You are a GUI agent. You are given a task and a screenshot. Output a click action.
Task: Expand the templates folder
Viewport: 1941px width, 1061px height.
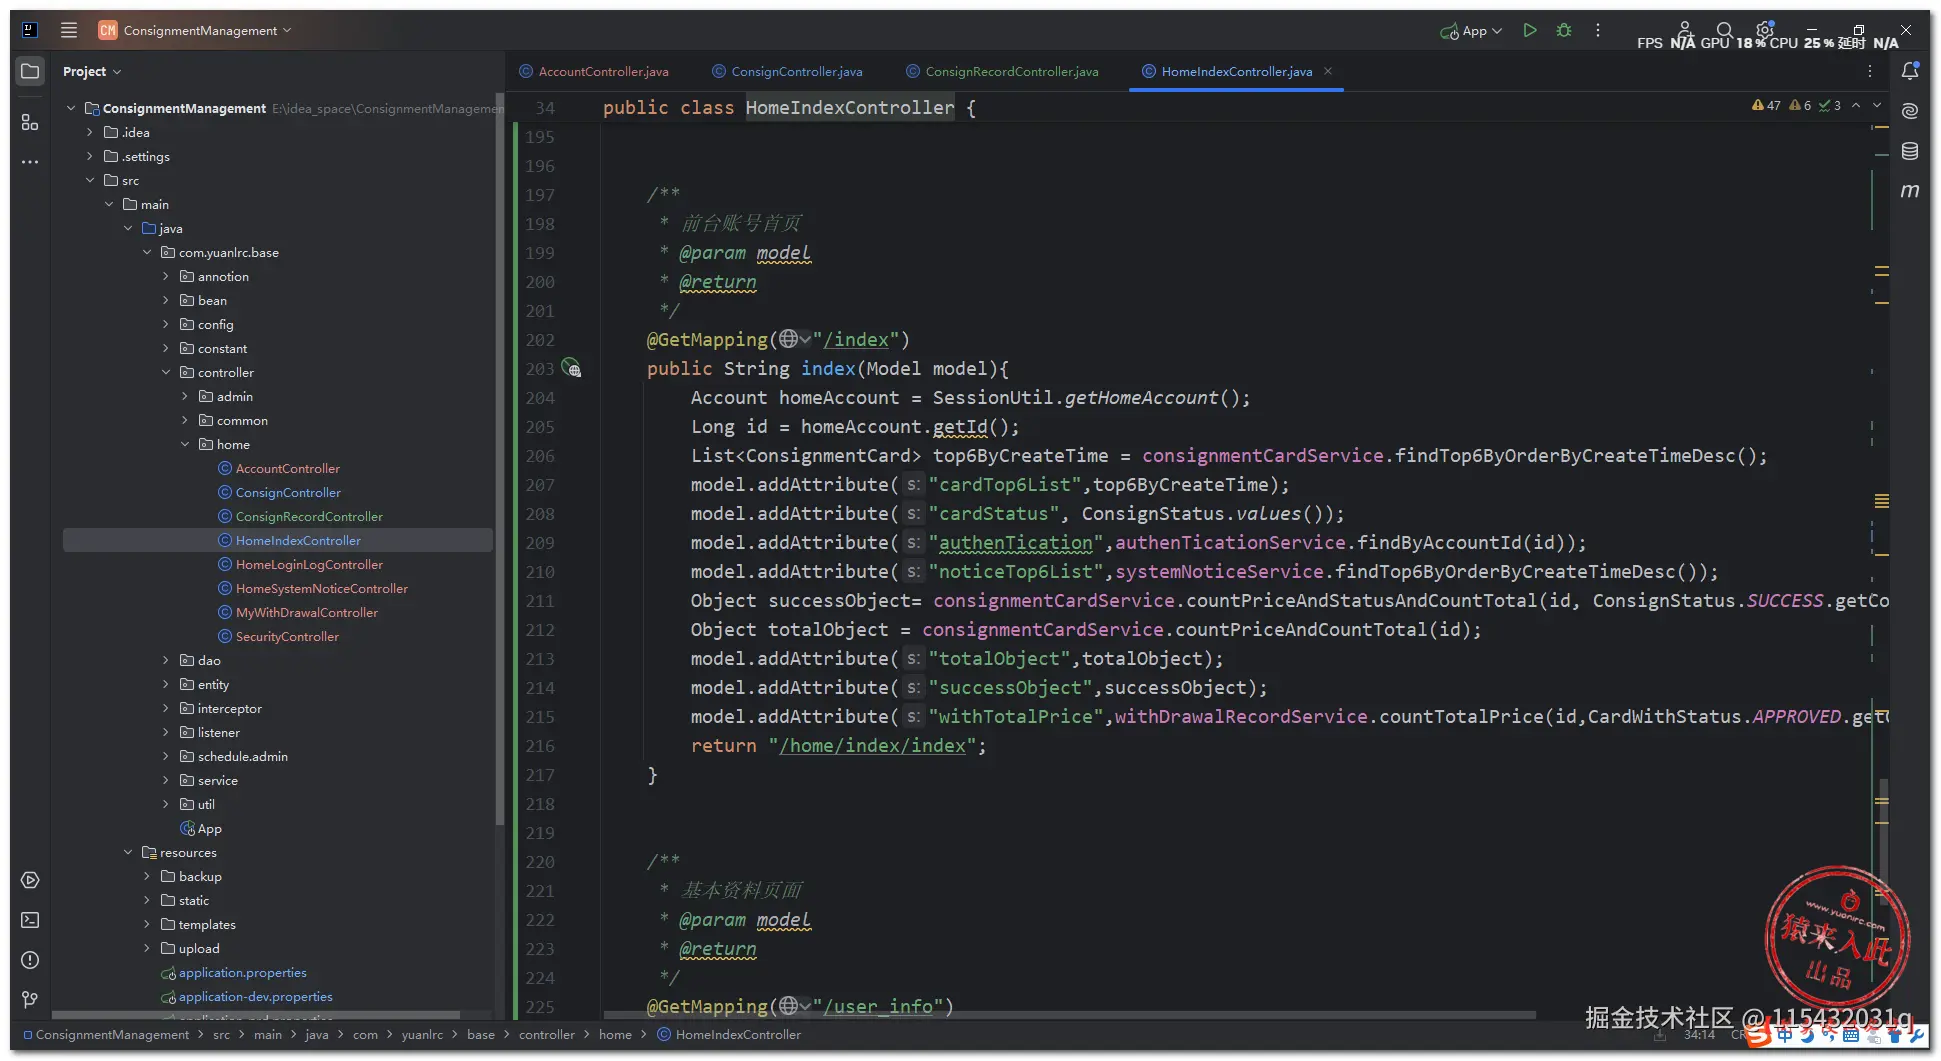(x=147, y=924)
